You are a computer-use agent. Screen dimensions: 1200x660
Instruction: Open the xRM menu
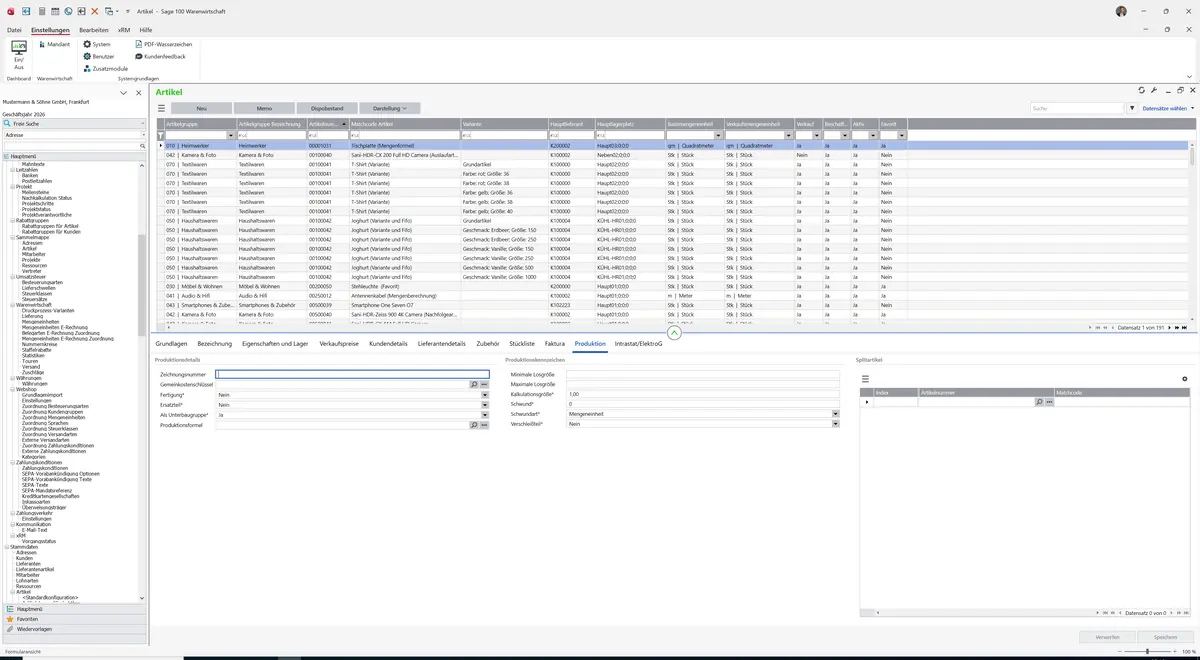click(x=124, y=30)
